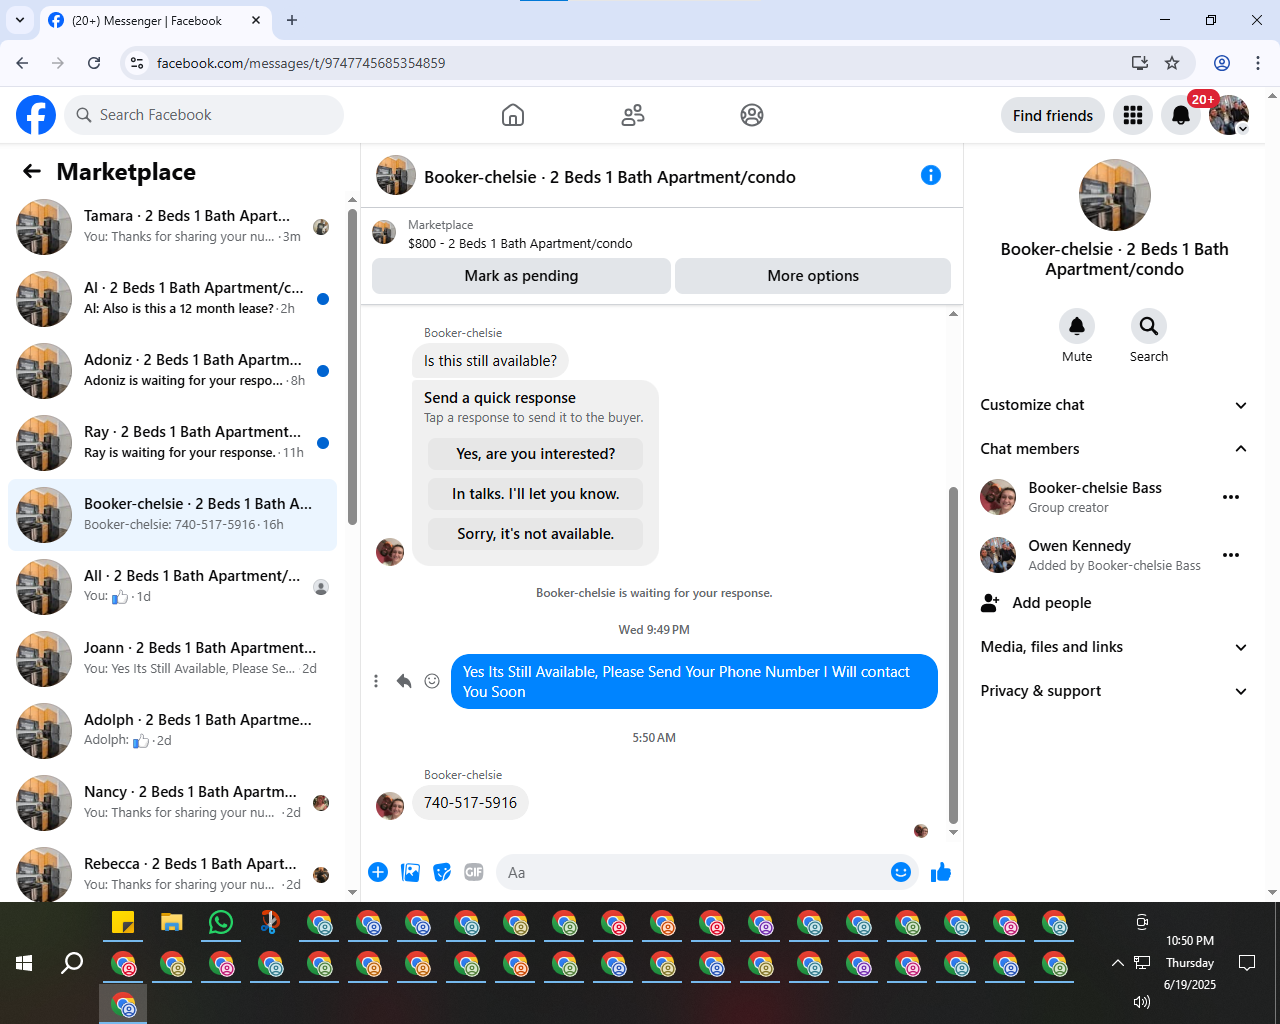
Task: Expand Privacy & support section
Action: tap(1114, 691)
